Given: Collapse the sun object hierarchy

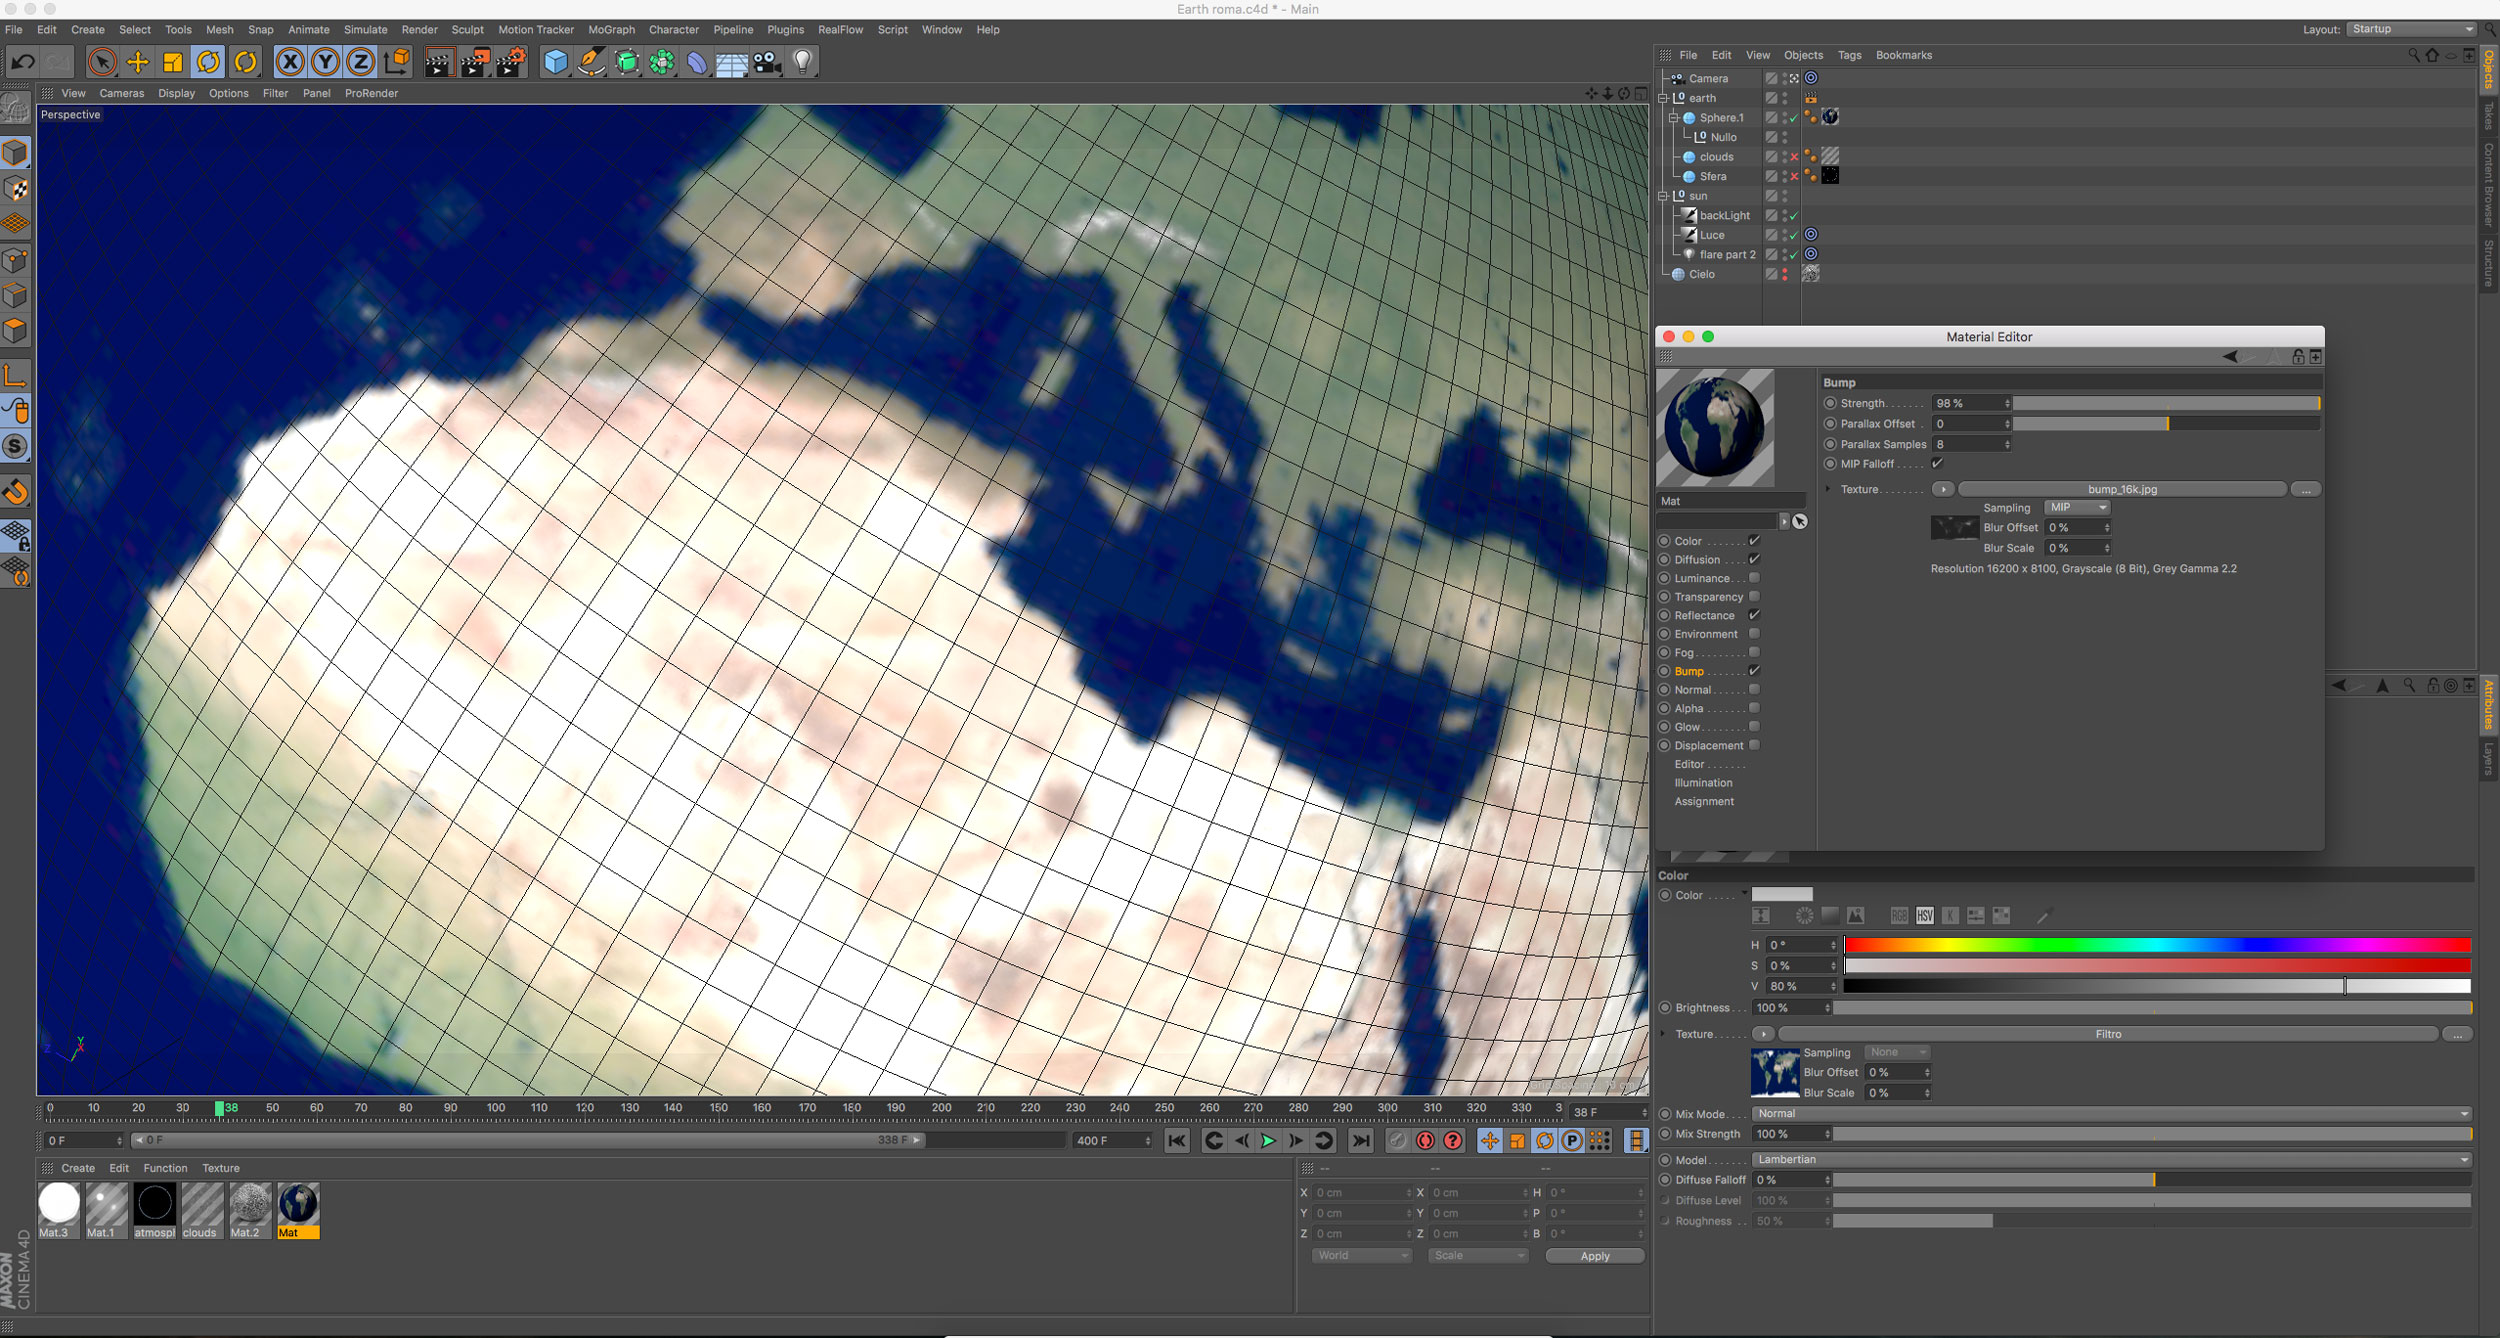Looking at the screenshot, I should pos(1663,196).
